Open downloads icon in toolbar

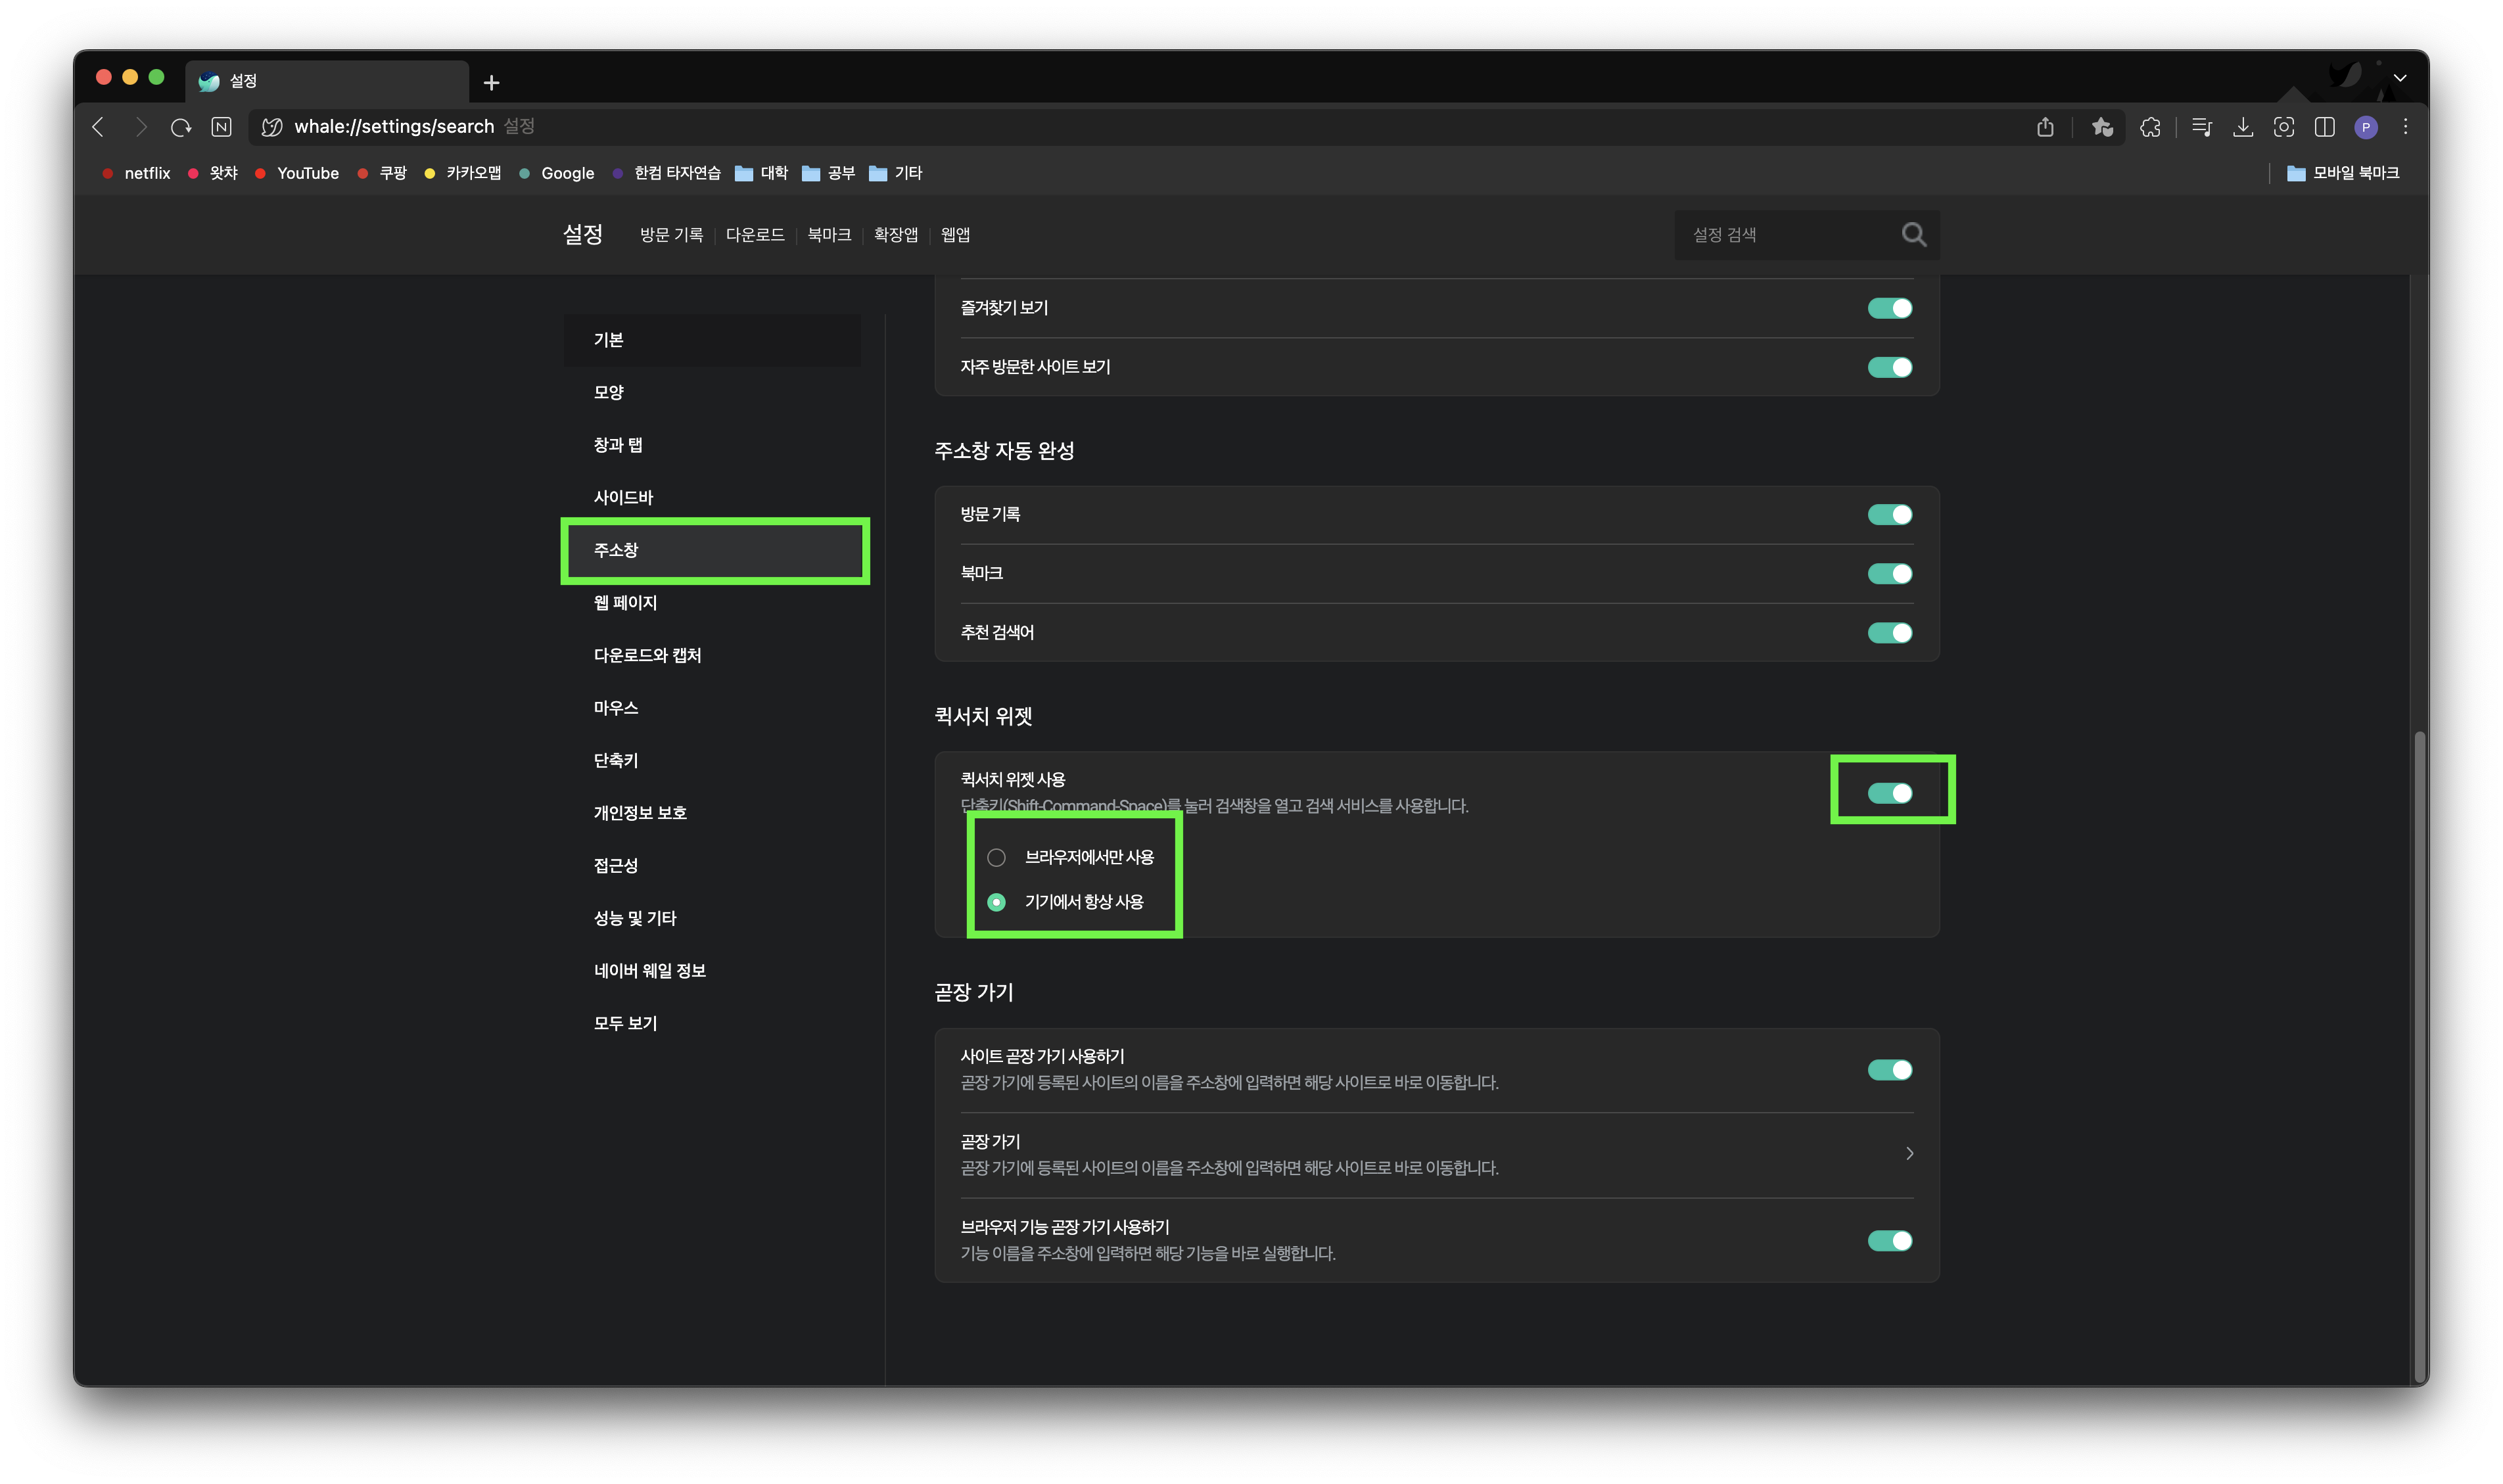pos(2243,127)
